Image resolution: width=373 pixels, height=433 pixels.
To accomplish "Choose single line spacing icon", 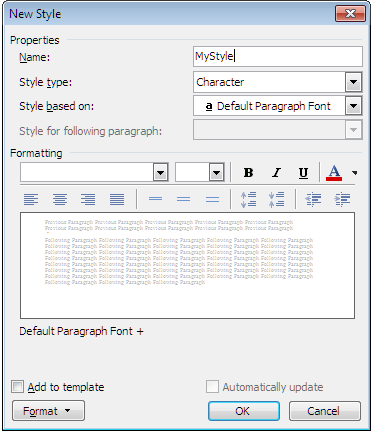I will point(155,199).
